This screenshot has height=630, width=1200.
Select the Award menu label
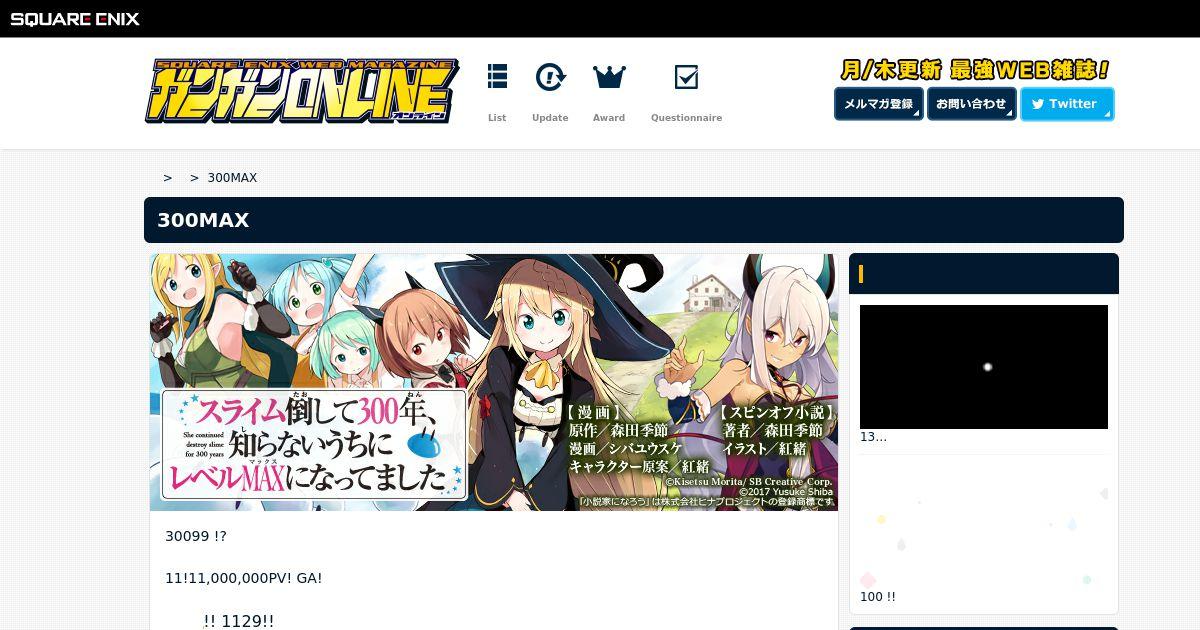[609, 118]
